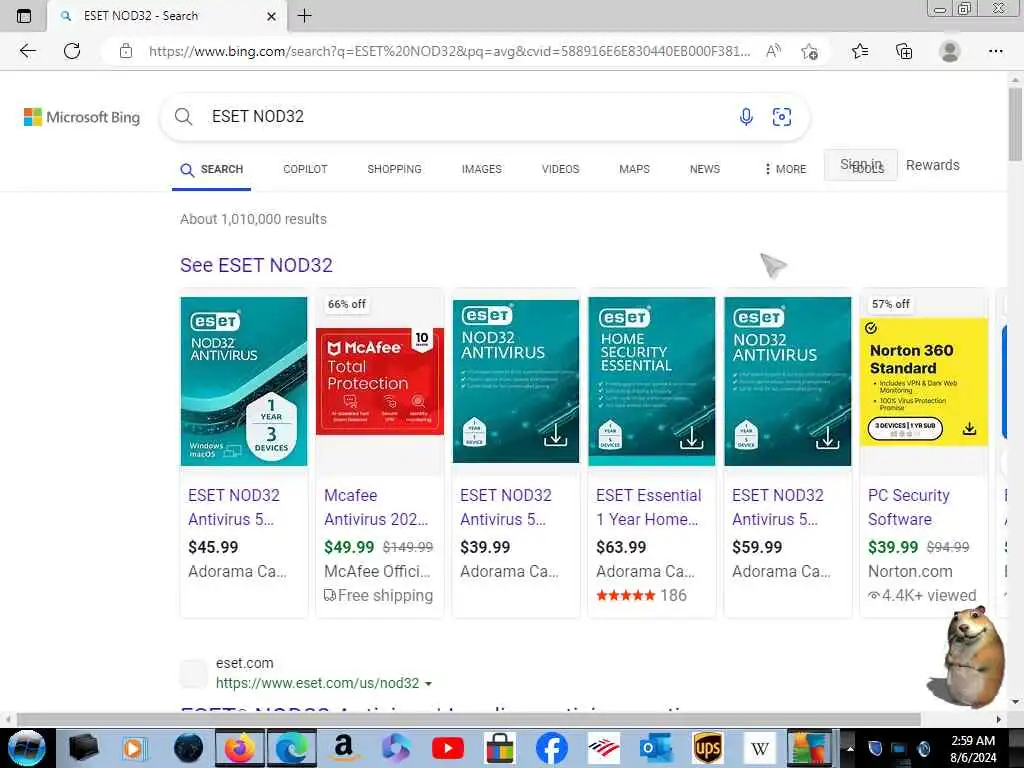The image size is (1024, 768).
Task: Click the $59.99 ESET NOD32 Antivirus image
Action: point(788,381)
